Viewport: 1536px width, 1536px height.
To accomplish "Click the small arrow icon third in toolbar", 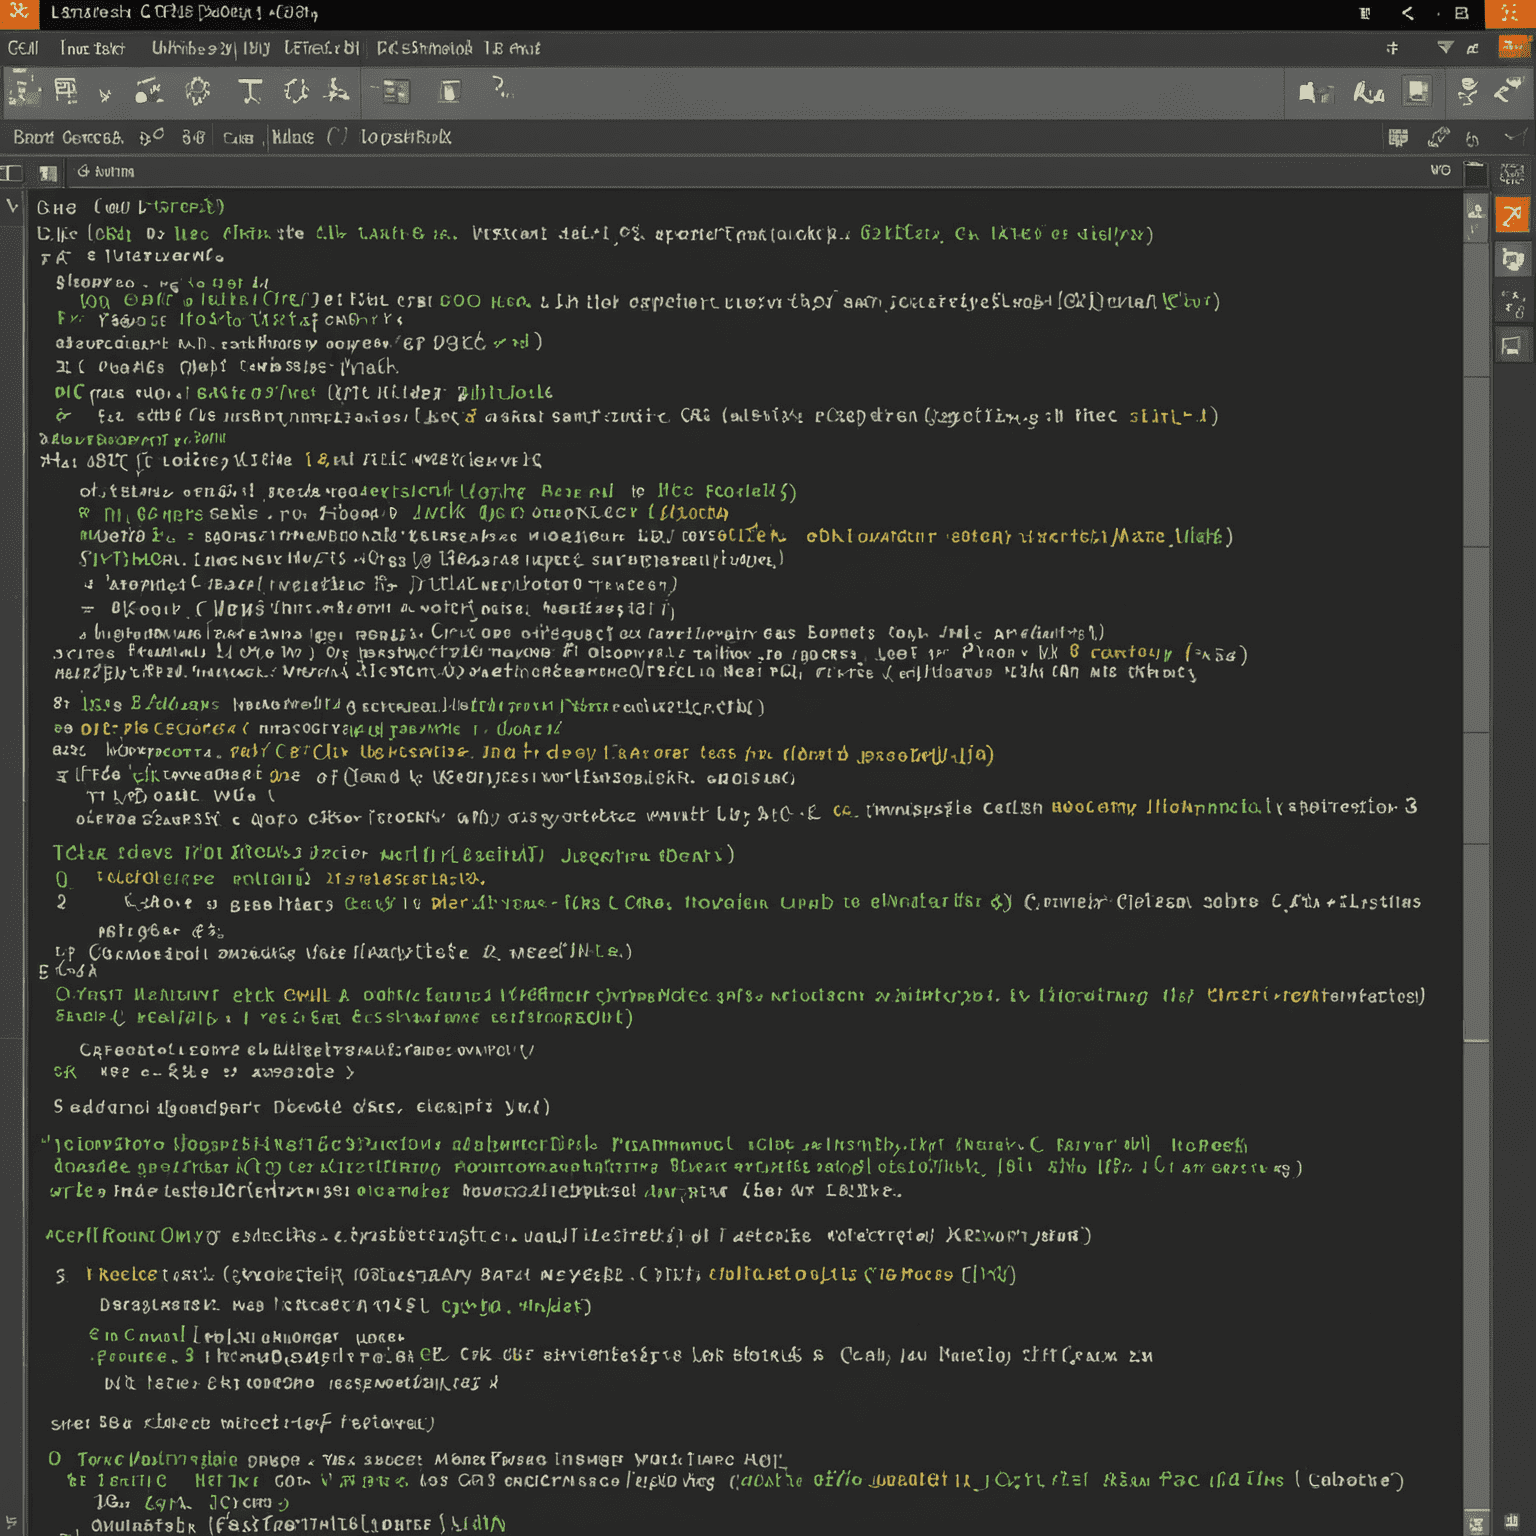I will (105, 96).
